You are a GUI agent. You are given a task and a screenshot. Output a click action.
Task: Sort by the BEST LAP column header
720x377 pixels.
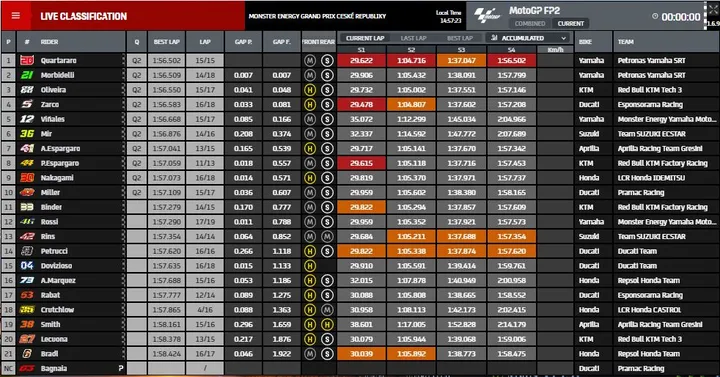pos(166,42)
